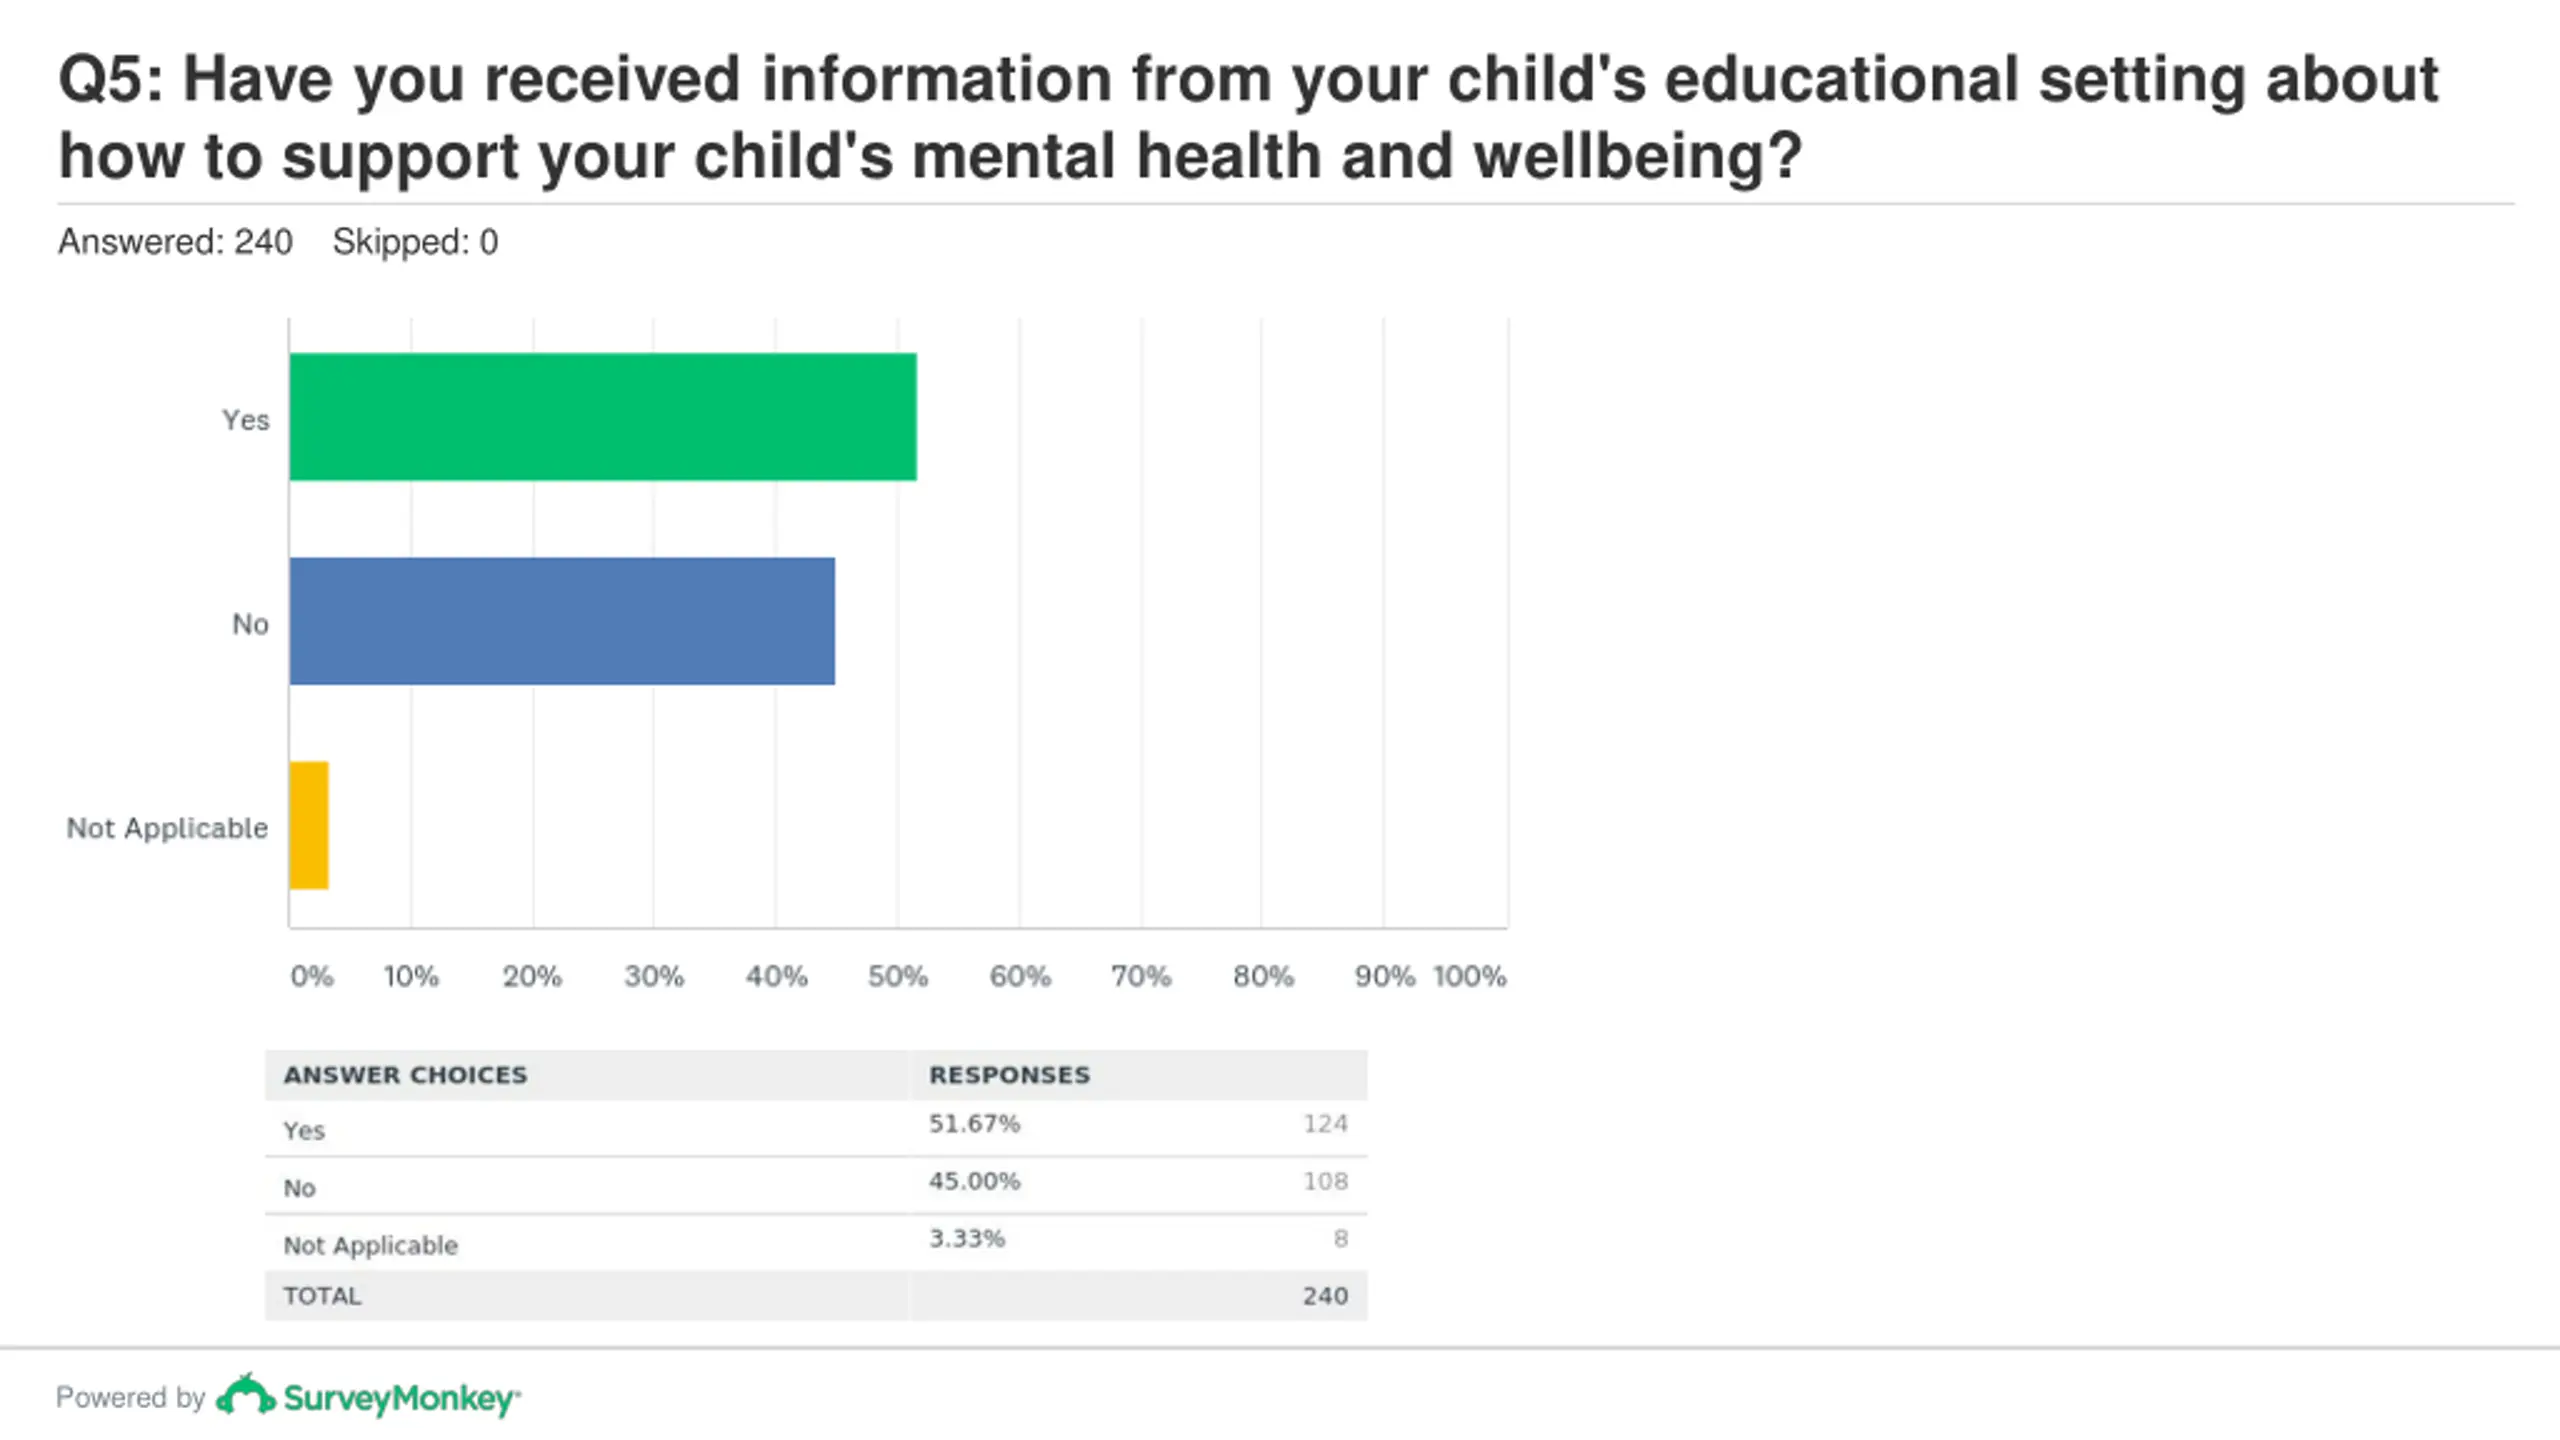This screenshot has width=2560, height=1440.
Task: Click the Not Applicable axis label
Action: [167, 829]
